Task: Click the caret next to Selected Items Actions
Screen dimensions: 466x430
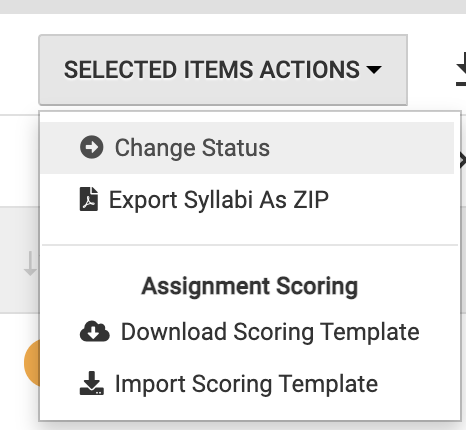Action: click(374, 69)
